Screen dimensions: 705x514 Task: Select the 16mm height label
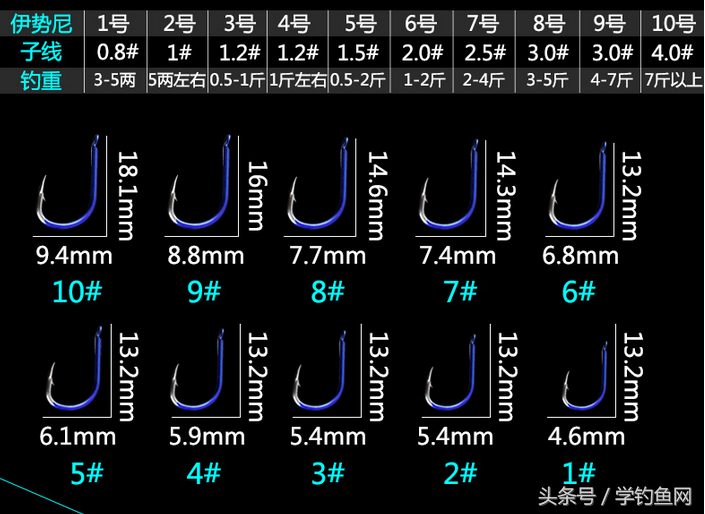tap(258, 196)
